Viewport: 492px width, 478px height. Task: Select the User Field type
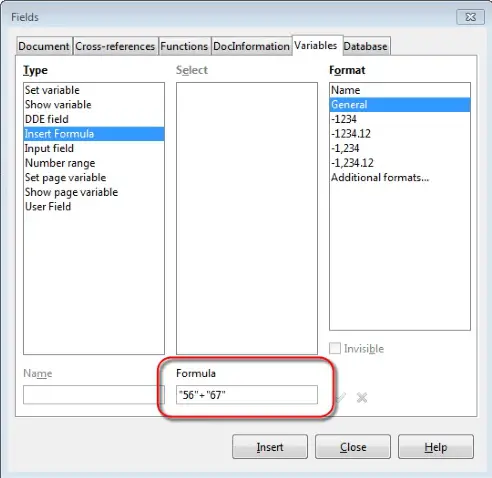click(94, 207)
